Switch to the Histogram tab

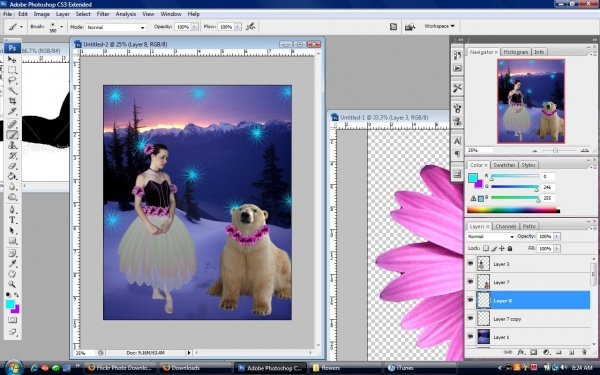coord(516,52)
